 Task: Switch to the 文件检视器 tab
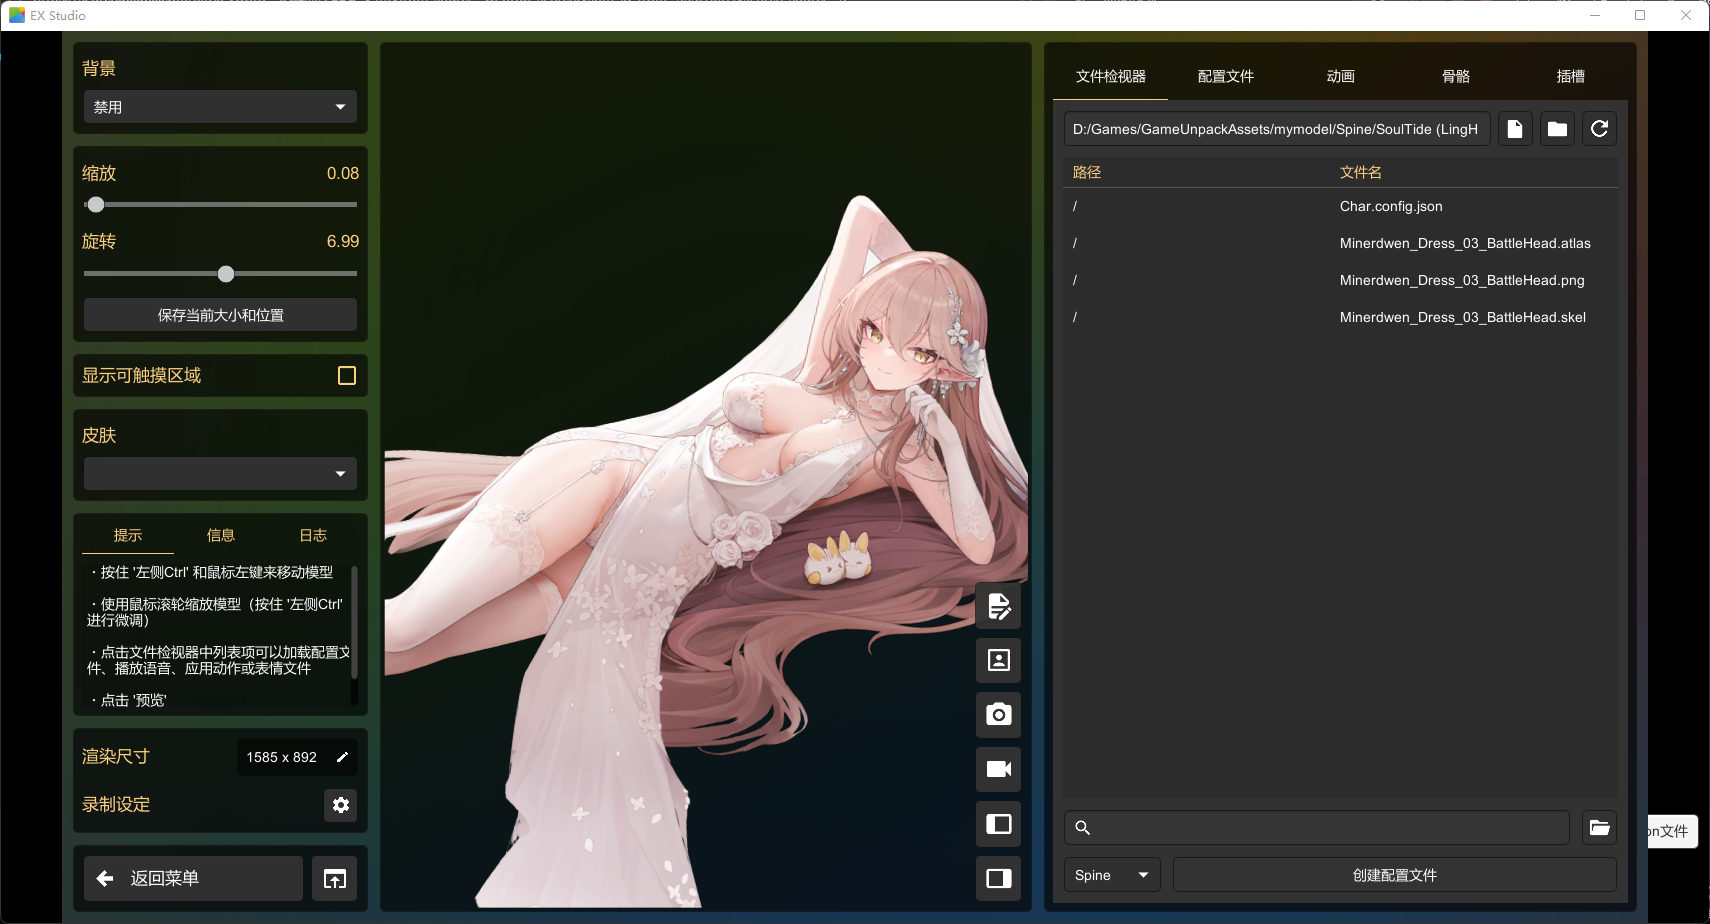(1110, 77)
